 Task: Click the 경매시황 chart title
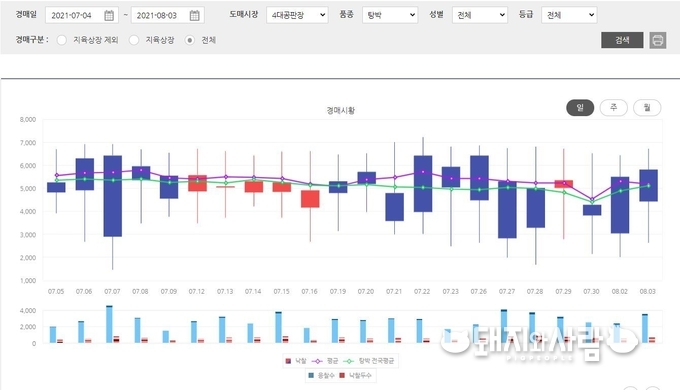click(x=340, y=111)
